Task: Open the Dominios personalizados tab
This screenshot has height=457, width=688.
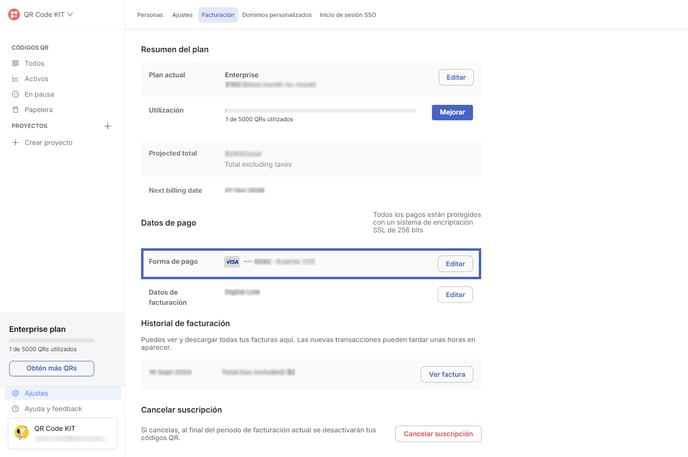Action: pos(276,15)
